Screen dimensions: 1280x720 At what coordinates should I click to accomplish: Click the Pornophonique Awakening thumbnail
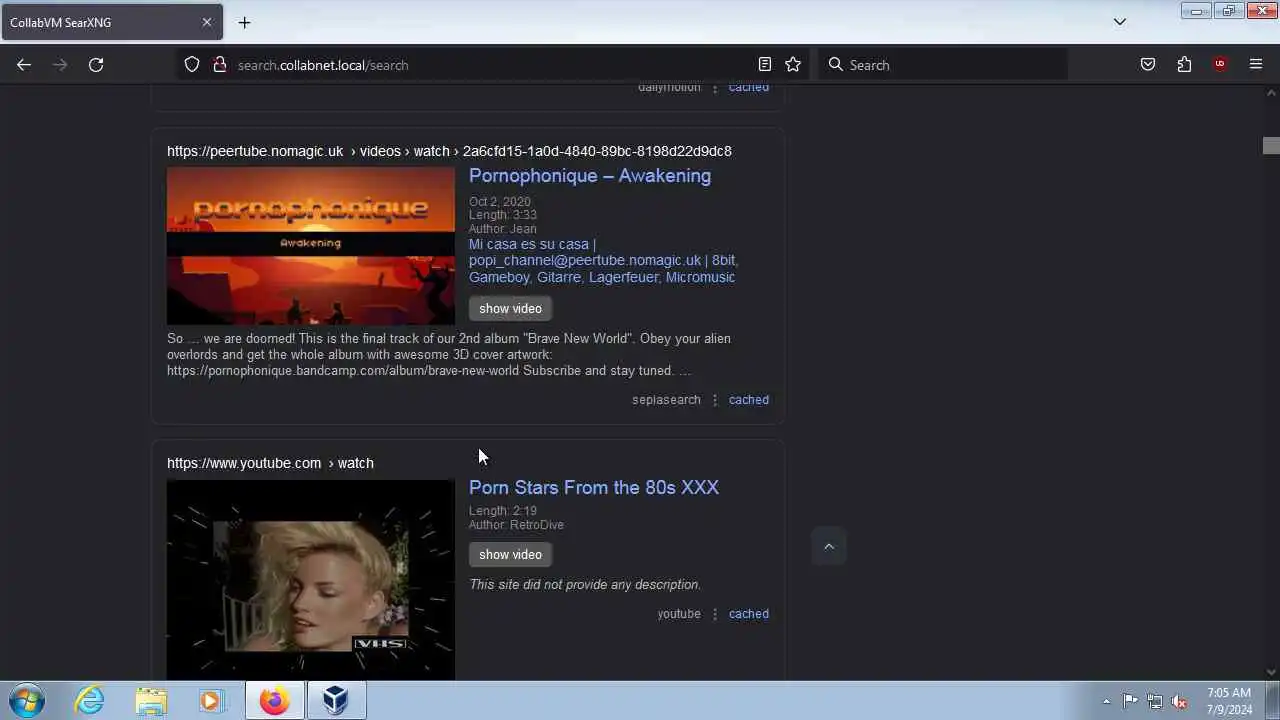pos(311,246)
